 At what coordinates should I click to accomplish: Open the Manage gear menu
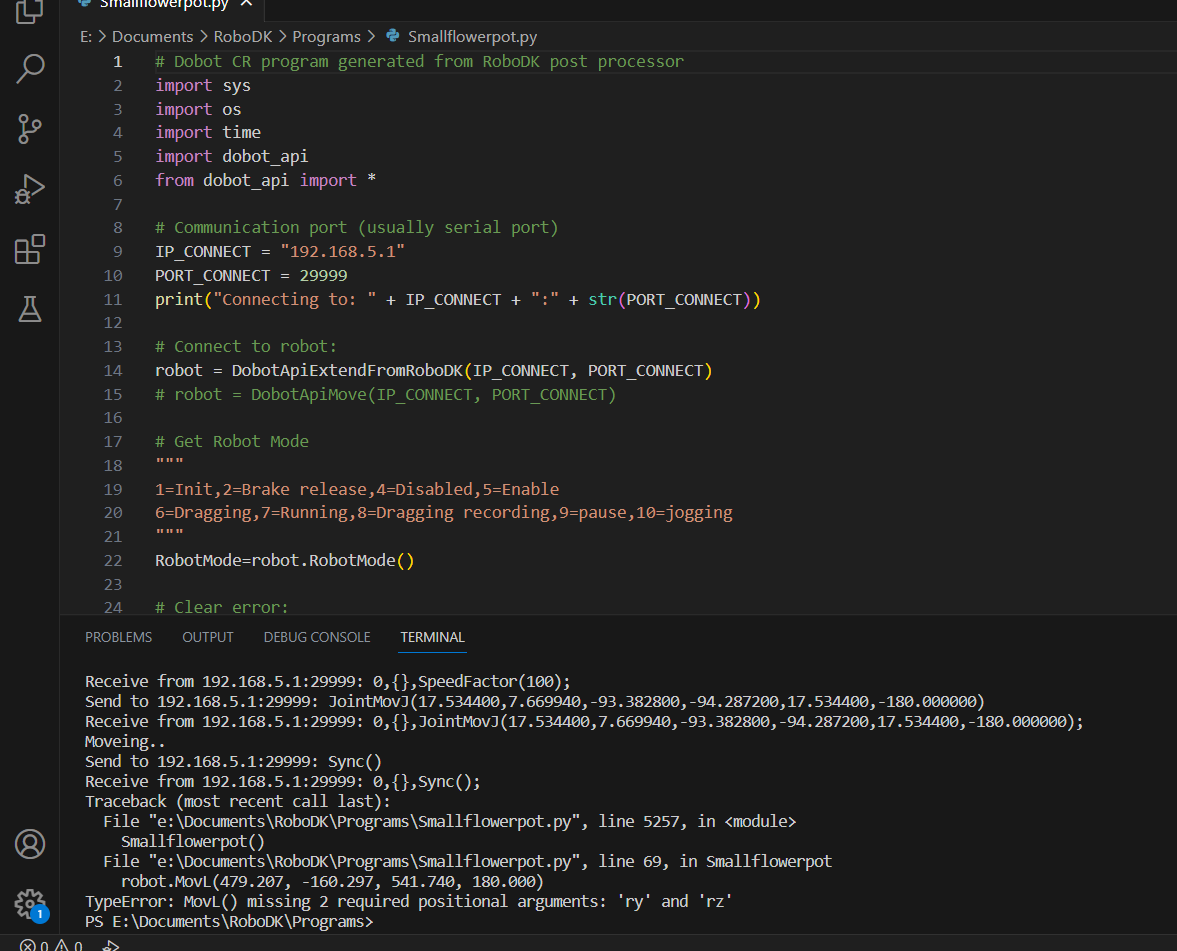(30, 902)
